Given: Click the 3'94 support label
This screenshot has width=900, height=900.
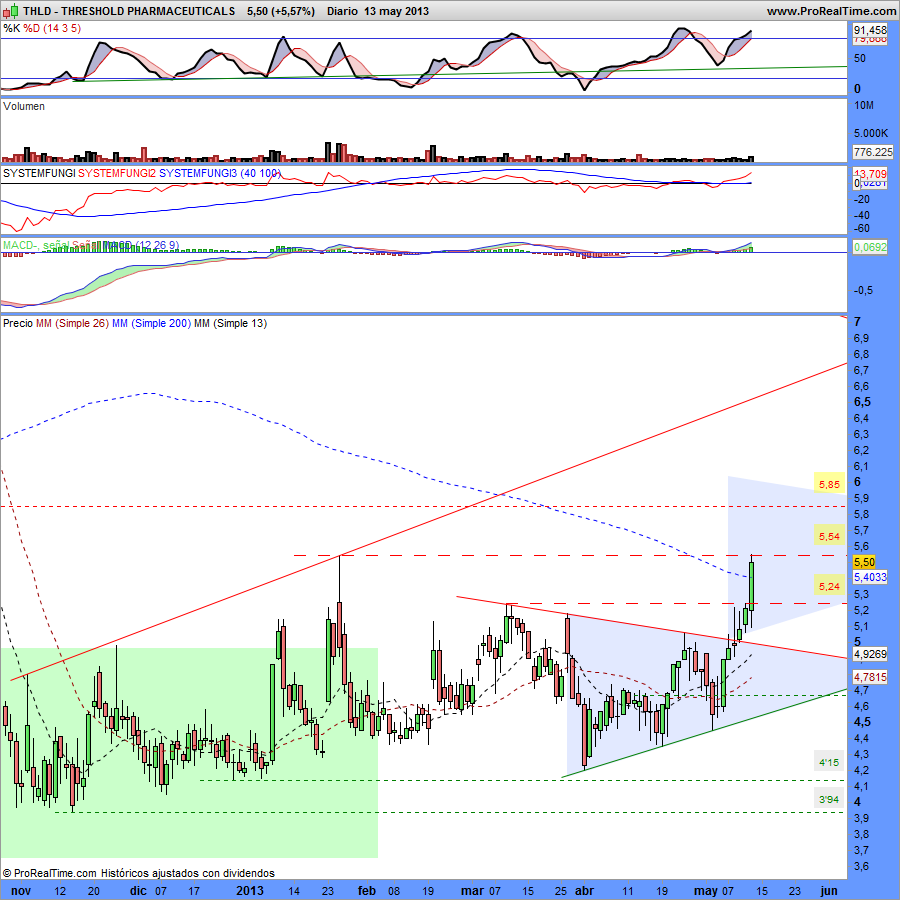Looking at the screenshot, I should tap(829, 799).
